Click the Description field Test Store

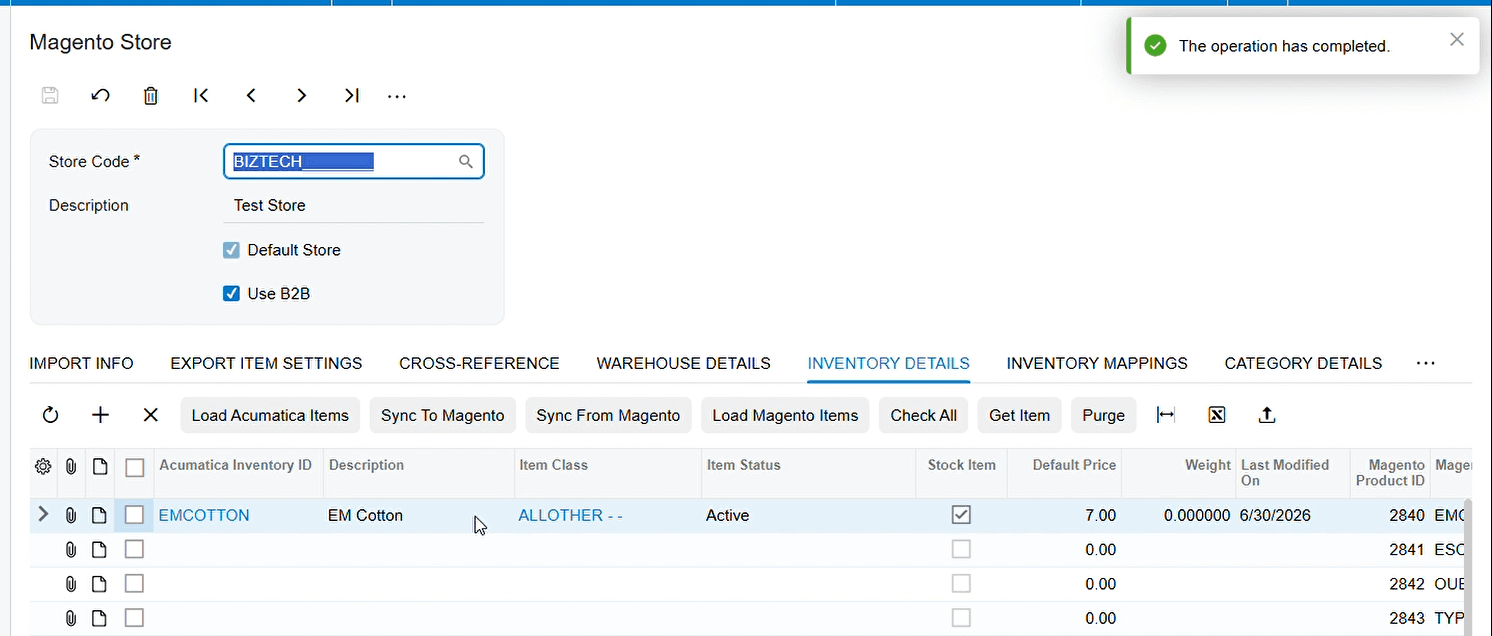354,206
